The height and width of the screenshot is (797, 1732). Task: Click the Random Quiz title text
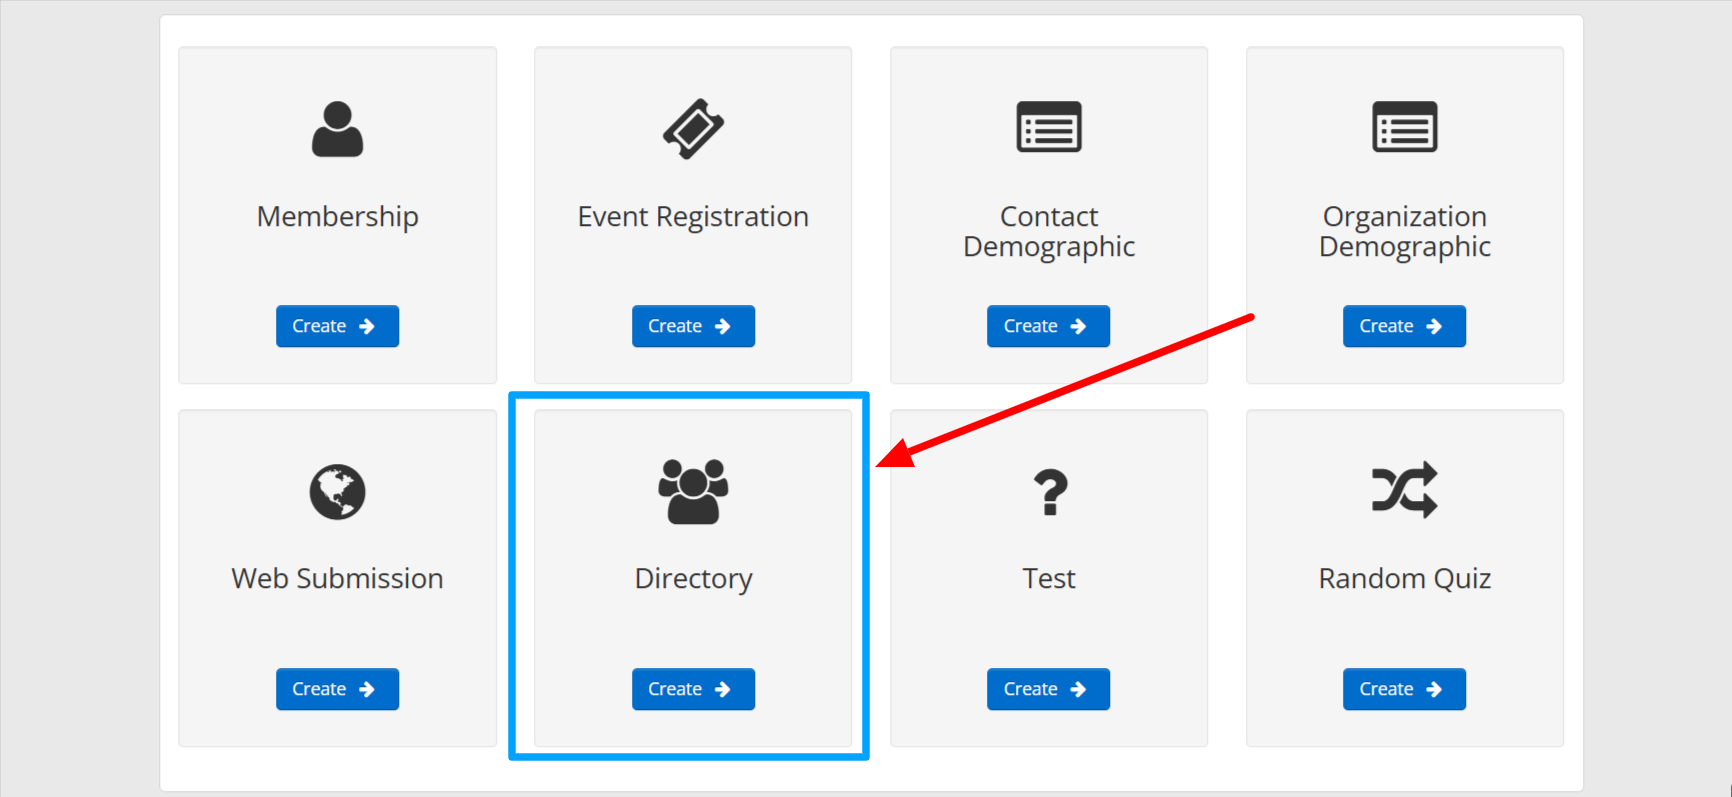tap(1404, 579)
